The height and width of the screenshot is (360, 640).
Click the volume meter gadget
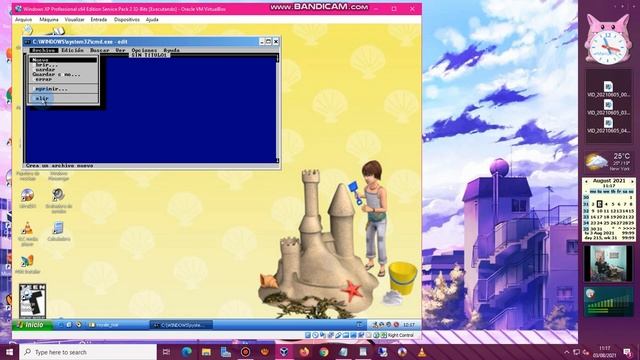tap(608, 302)
